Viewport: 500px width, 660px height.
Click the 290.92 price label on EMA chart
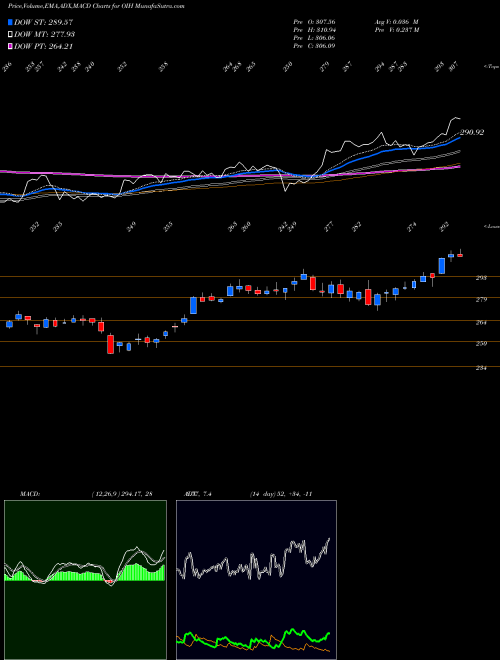472,132
